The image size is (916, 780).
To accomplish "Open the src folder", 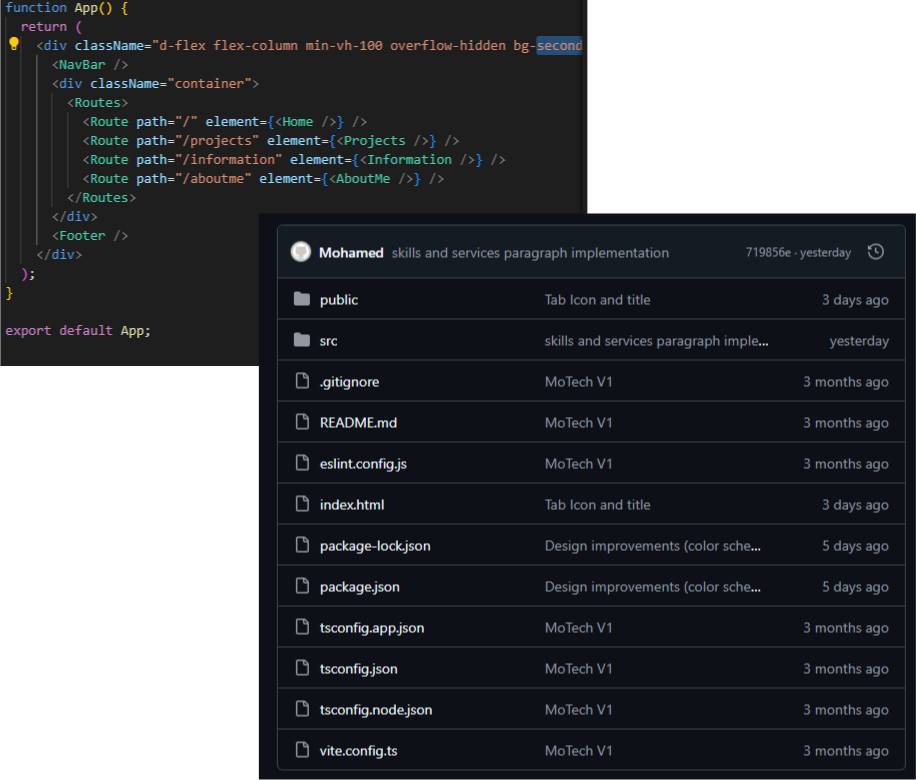I will coord(328,341).
